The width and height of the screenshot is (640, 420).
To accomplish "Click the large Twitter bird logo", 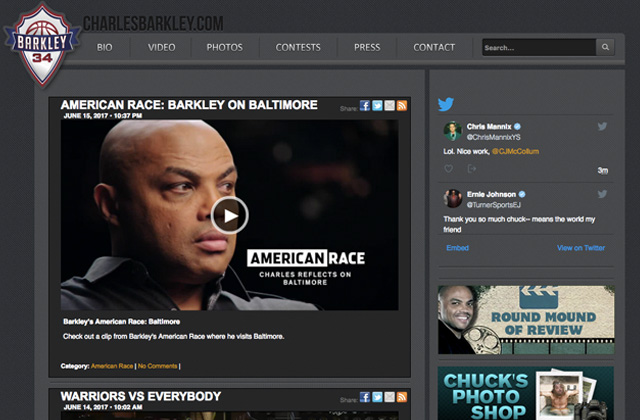I will [x=446, y=104].
